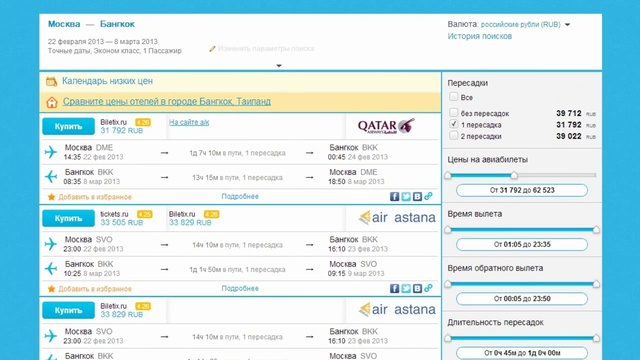Toggle the Все transfers checkbox

pos(453,97)
